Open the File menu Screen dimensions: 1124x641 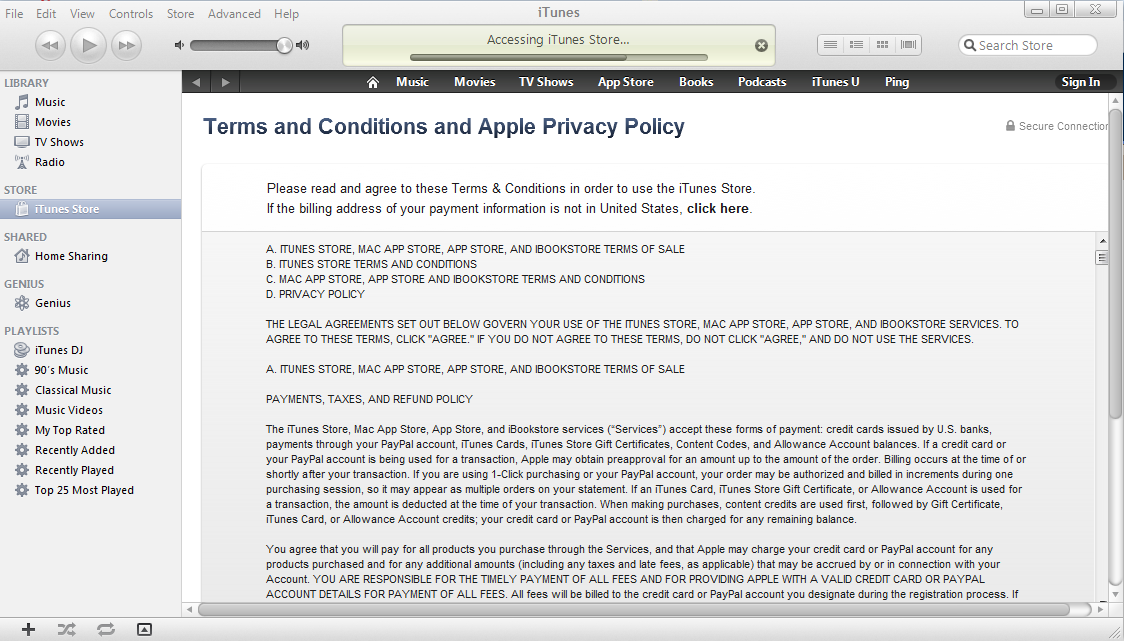[x=14, y=14]
